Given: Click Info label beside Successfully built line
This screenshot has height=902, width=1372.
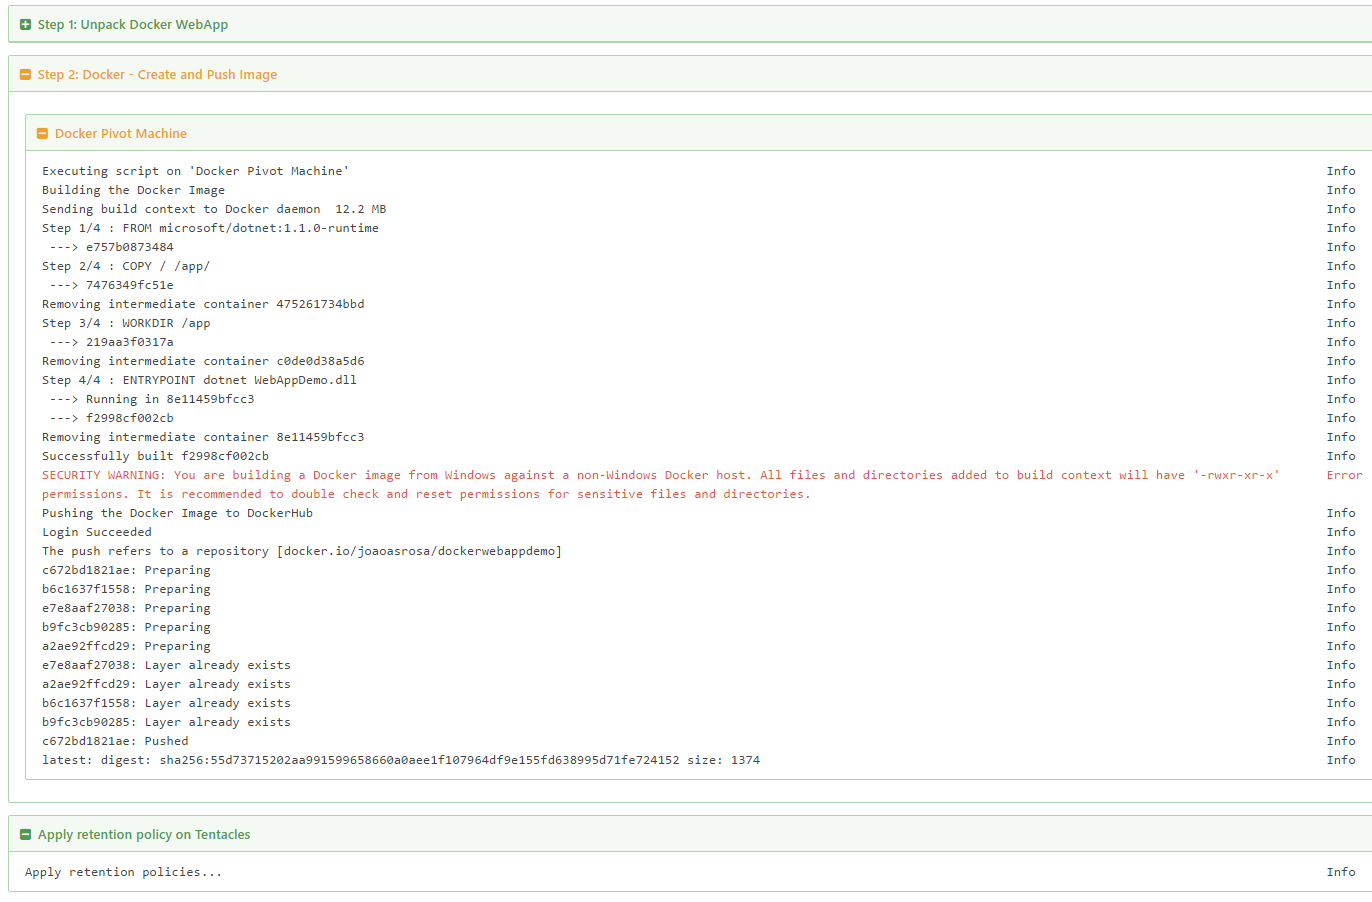Looking at the screenshot, I should point(1341,456).
